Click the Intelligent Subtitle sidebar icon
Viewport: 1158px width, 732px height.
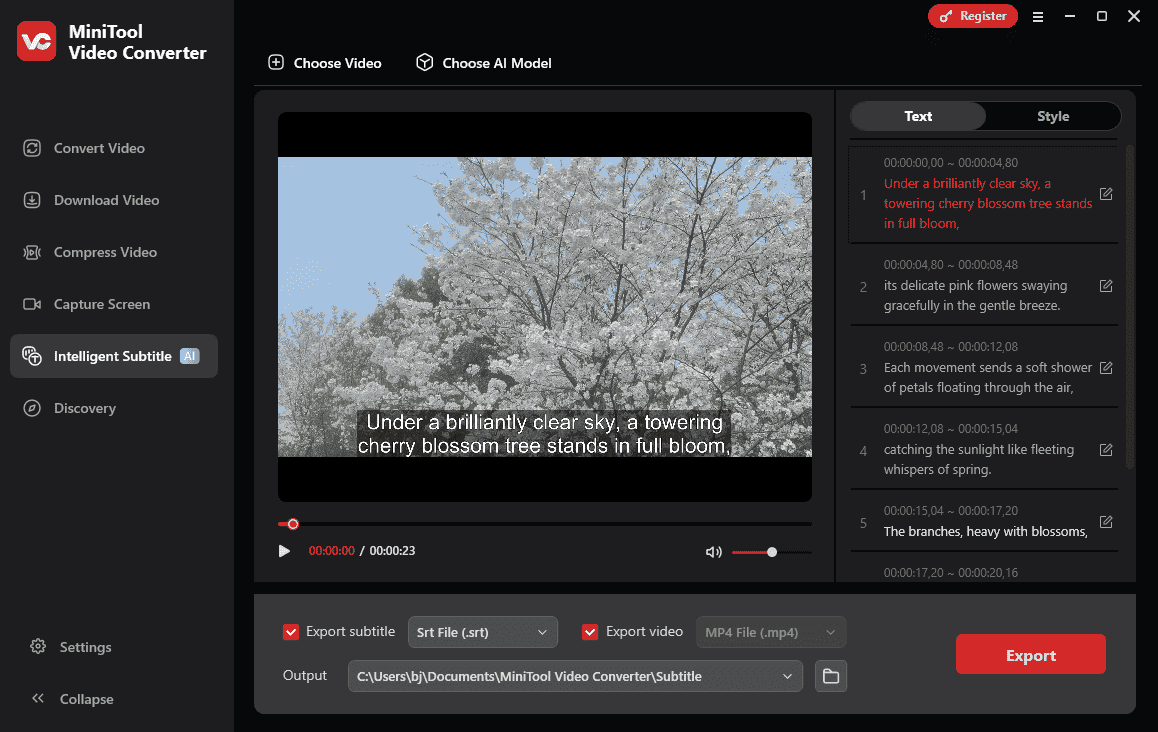tap(32, 356)
